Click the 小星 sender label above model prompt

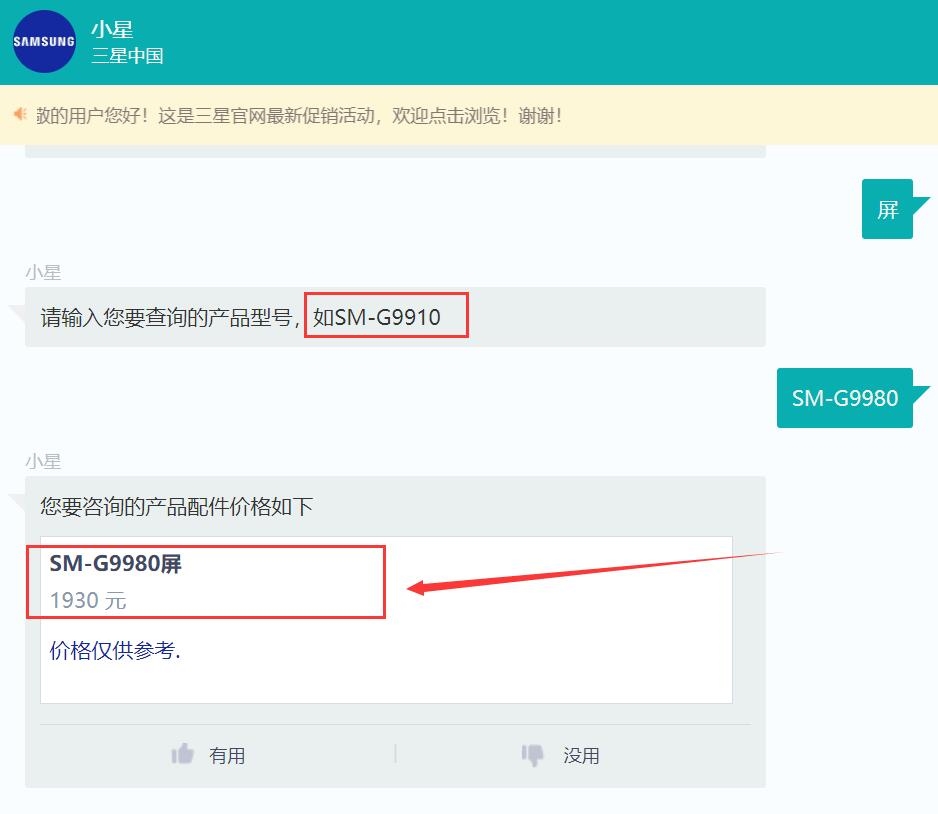(x=43, y=272)
